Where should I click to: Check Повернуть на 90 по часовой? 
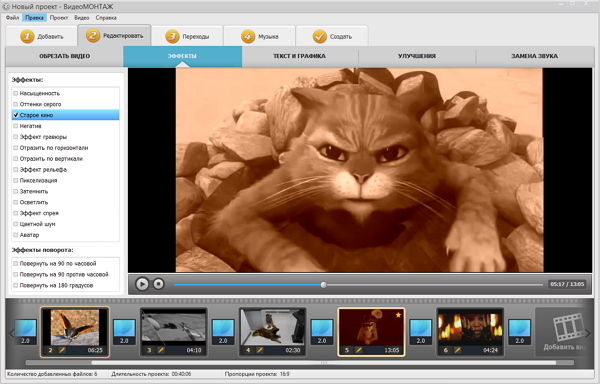(x=16, y=264)
